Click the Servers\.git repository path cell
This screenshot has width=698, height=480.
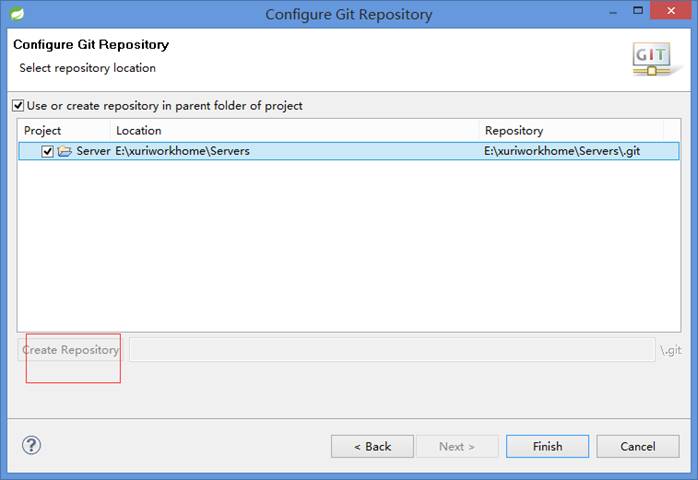point(562,151)
